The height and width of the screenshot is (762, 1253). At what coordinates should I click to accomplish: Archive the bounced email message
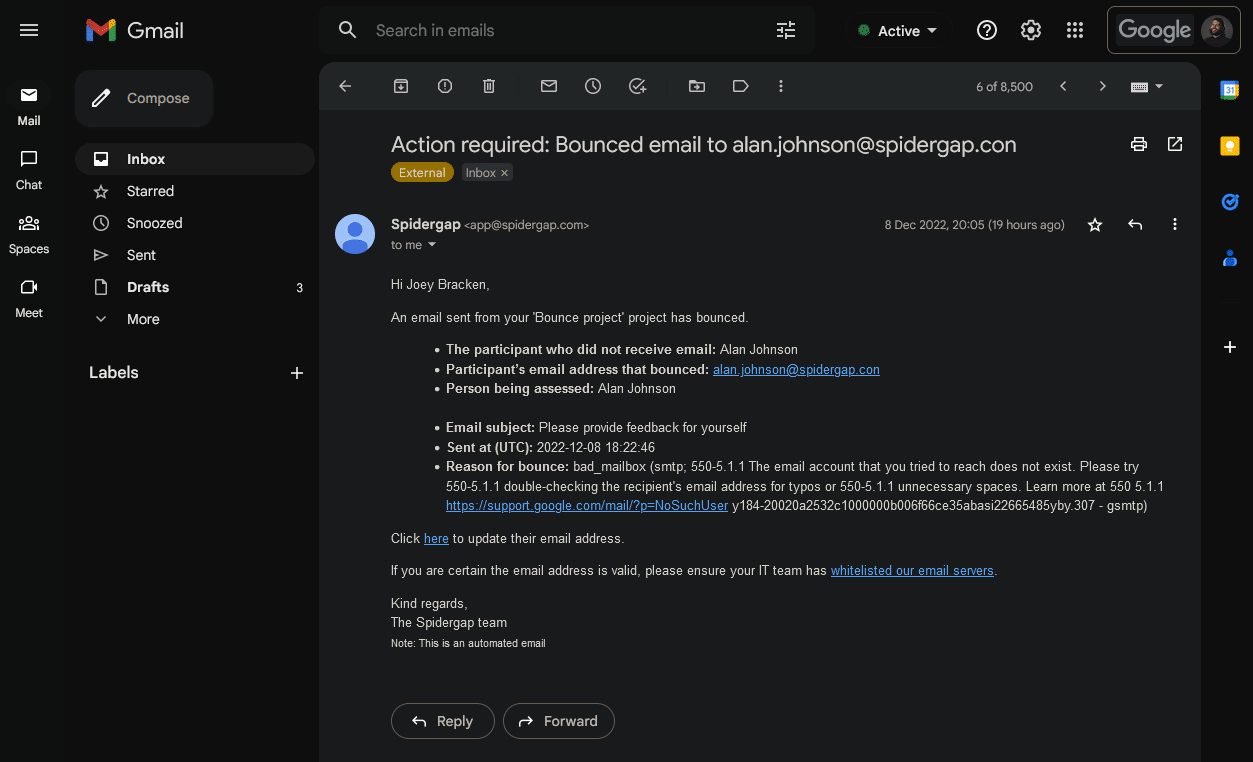400,86
